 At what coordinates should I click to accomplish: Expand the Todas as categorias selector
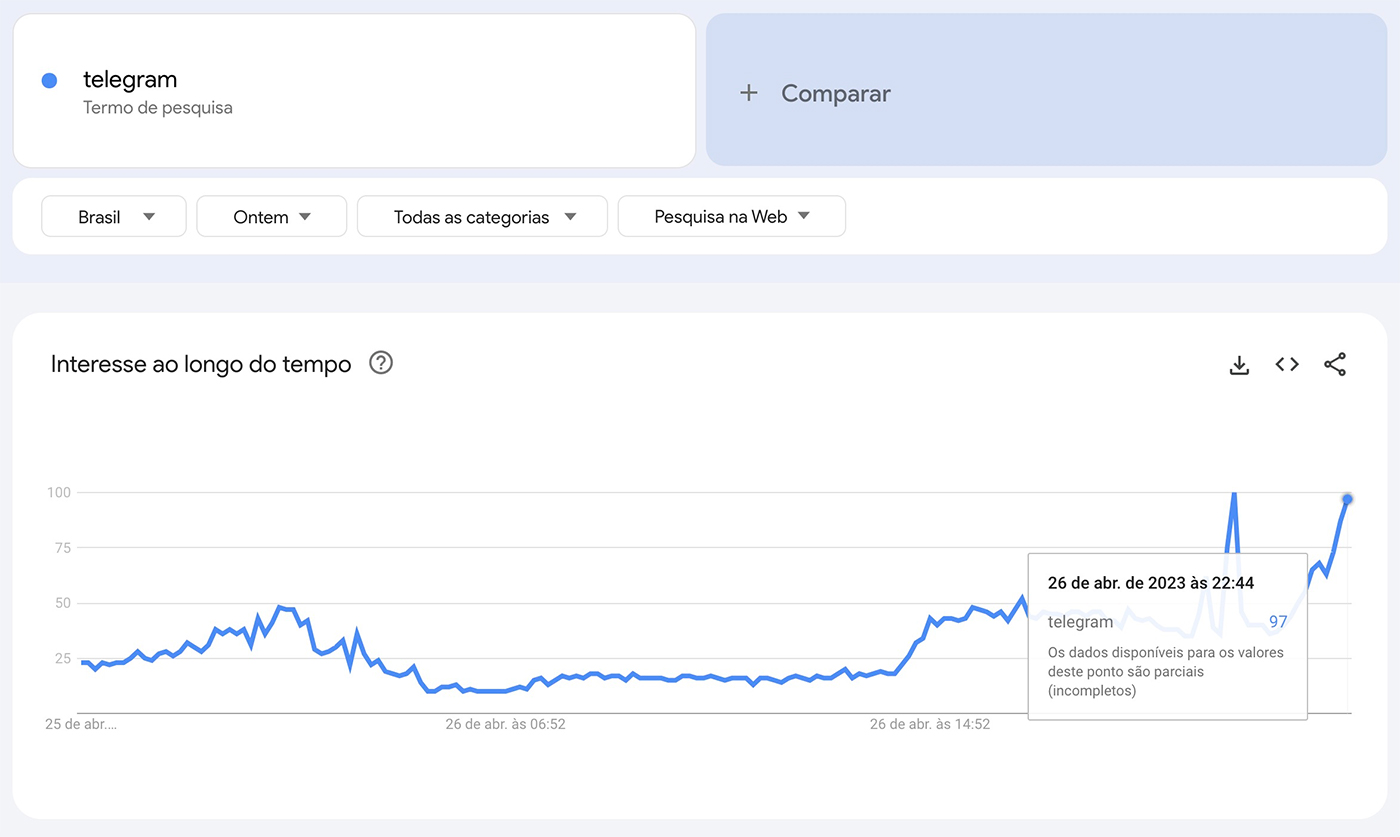[x=482, y=215]
